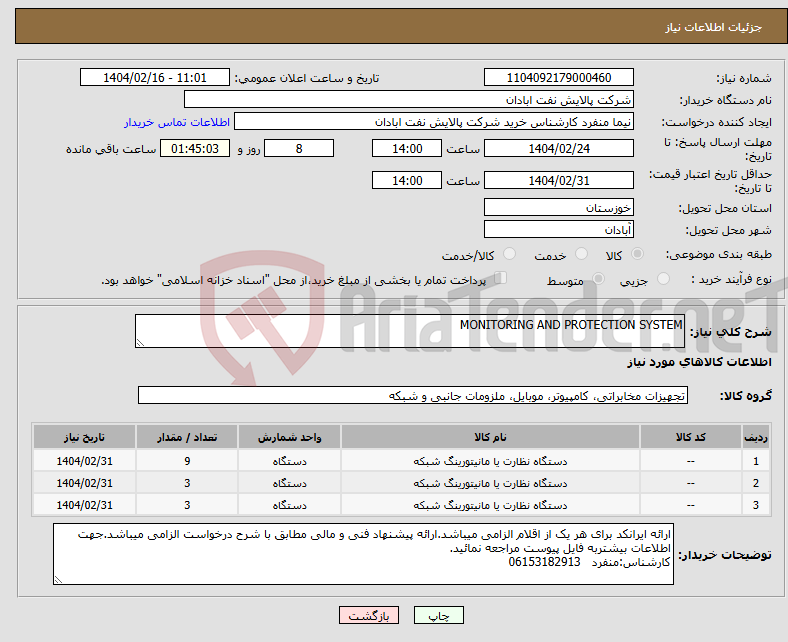The image size is (788, 642).
Task: Click the description box resize handle
Action: [140, 343]
